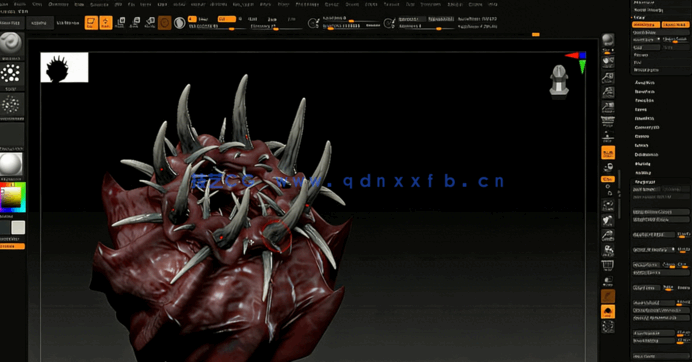
Task: Expand the NanoMesh section
Action: pyautogui.click(x=645, y=91)
